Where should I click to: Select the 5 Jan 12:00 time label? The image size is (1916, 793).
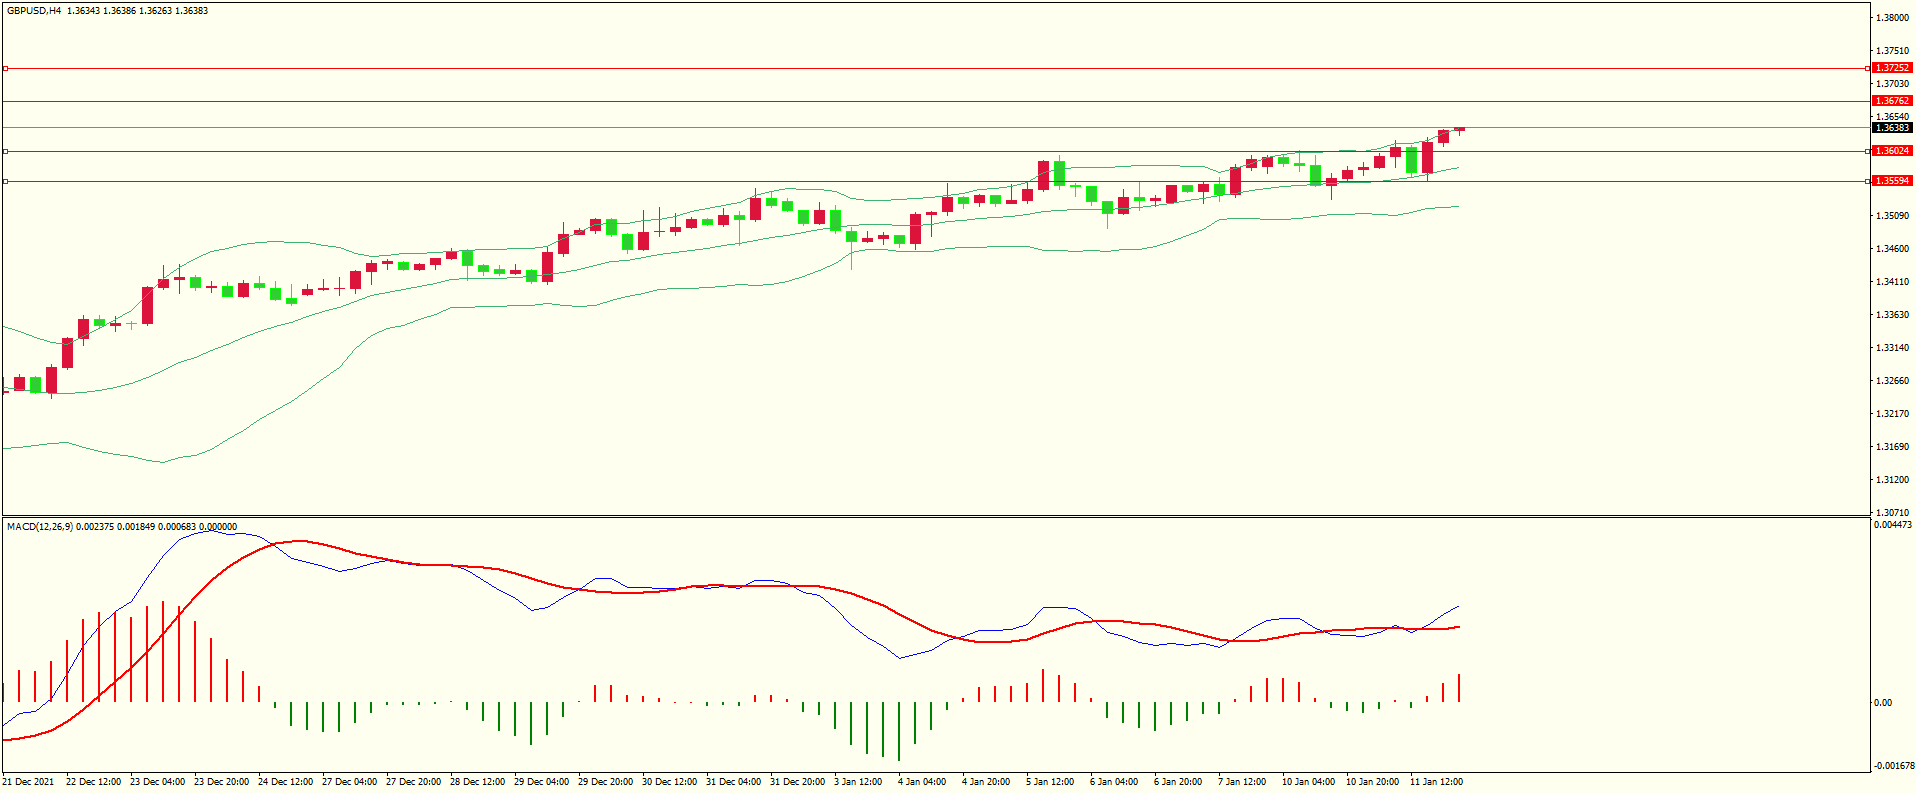[1049, 782]
